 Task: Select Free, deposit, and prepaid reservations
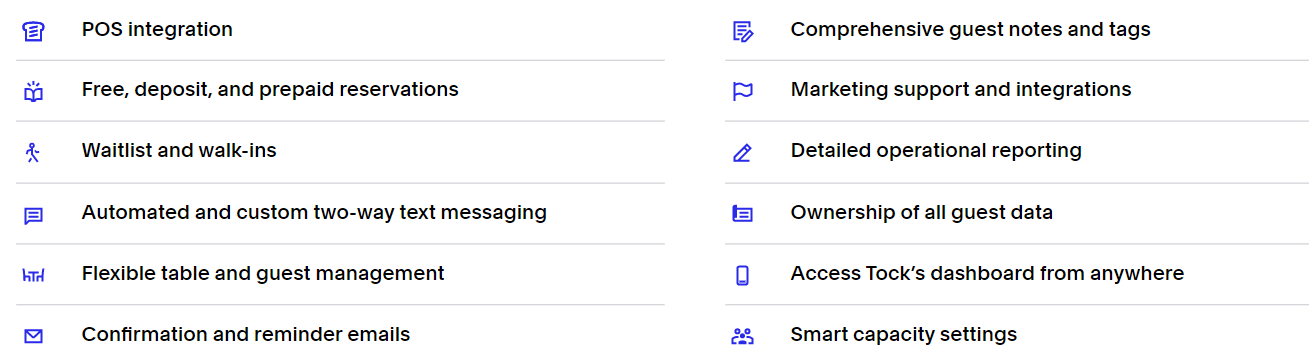pyautogui.click(x=270, y=90)
